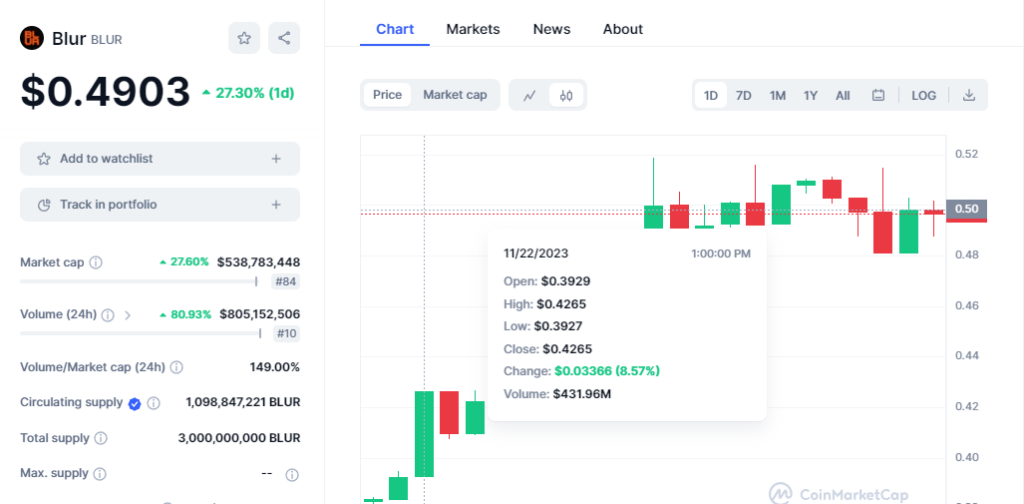1024x504 pixels.
Task: Click the Volume rank progress bar
Action: (x=140, y=334)
